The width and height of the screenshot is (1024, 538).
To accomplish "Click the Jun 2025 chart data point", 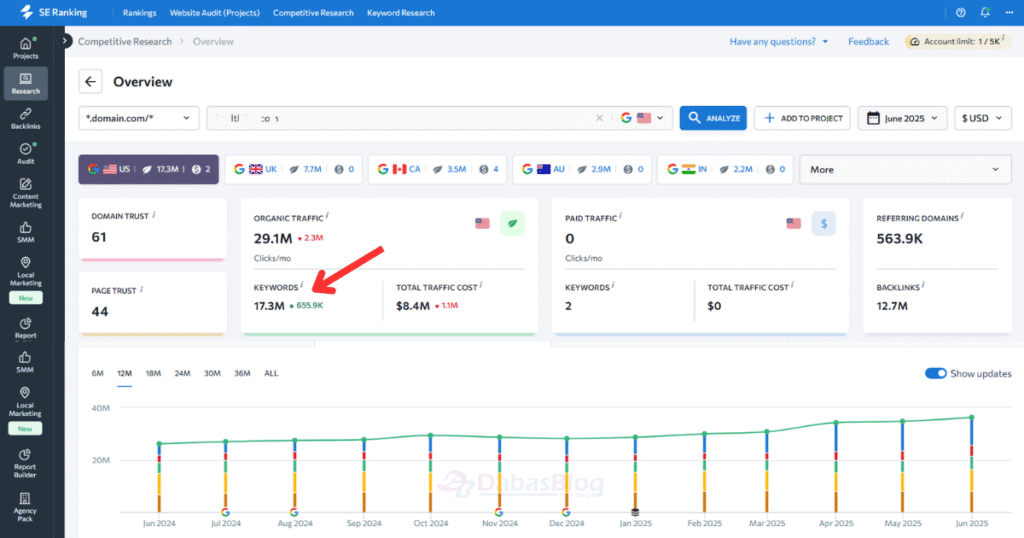I will [x=972, y=417].
